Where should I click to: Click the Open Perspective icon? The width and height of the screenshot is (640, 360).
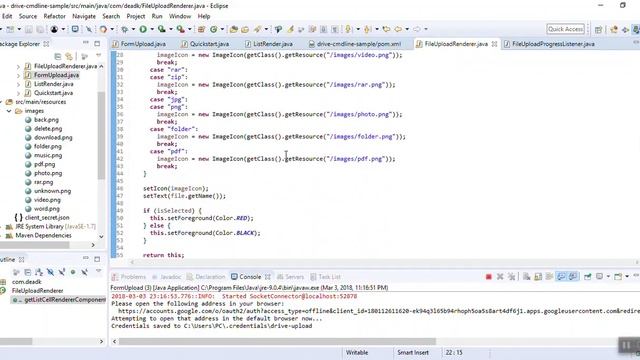[x=598, y=29]
